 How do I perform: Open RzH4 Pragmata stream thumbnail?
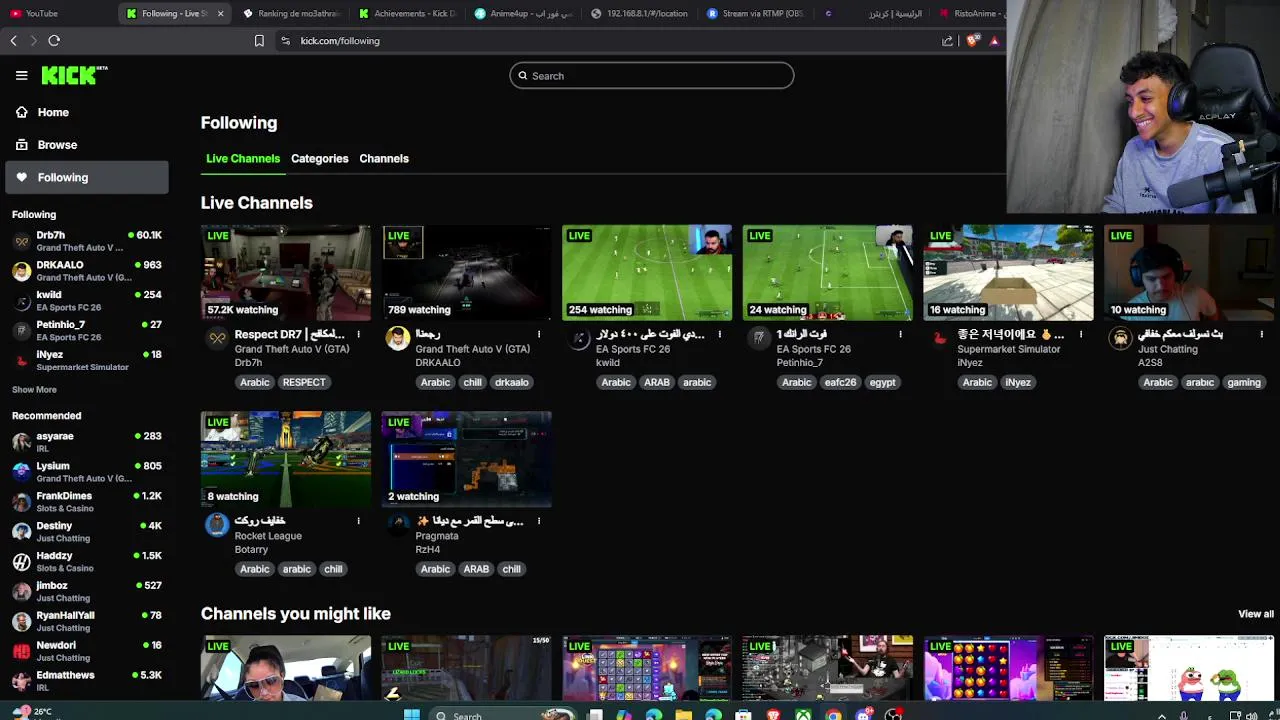pos(466,459)
